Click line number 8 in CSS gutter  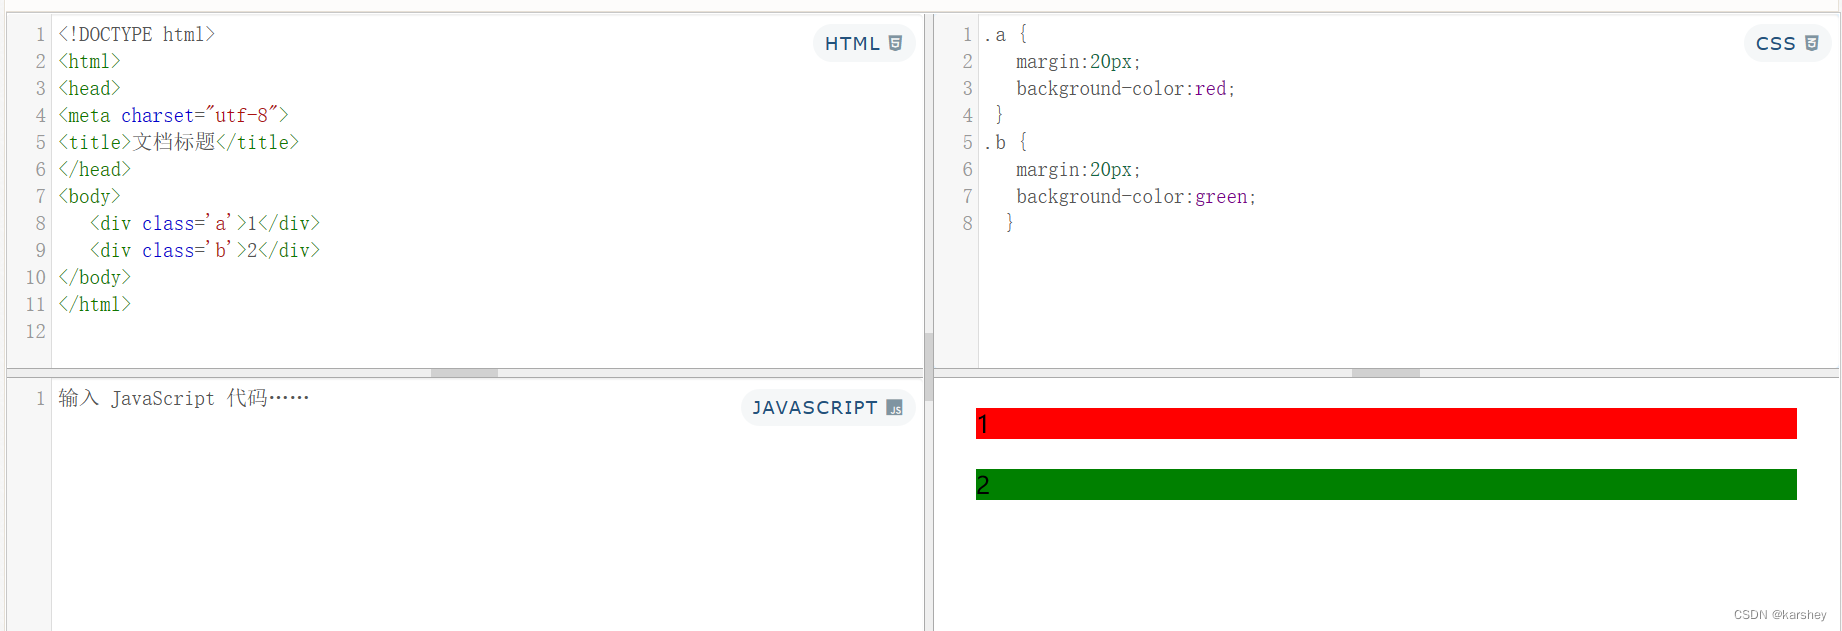point(967,223)
